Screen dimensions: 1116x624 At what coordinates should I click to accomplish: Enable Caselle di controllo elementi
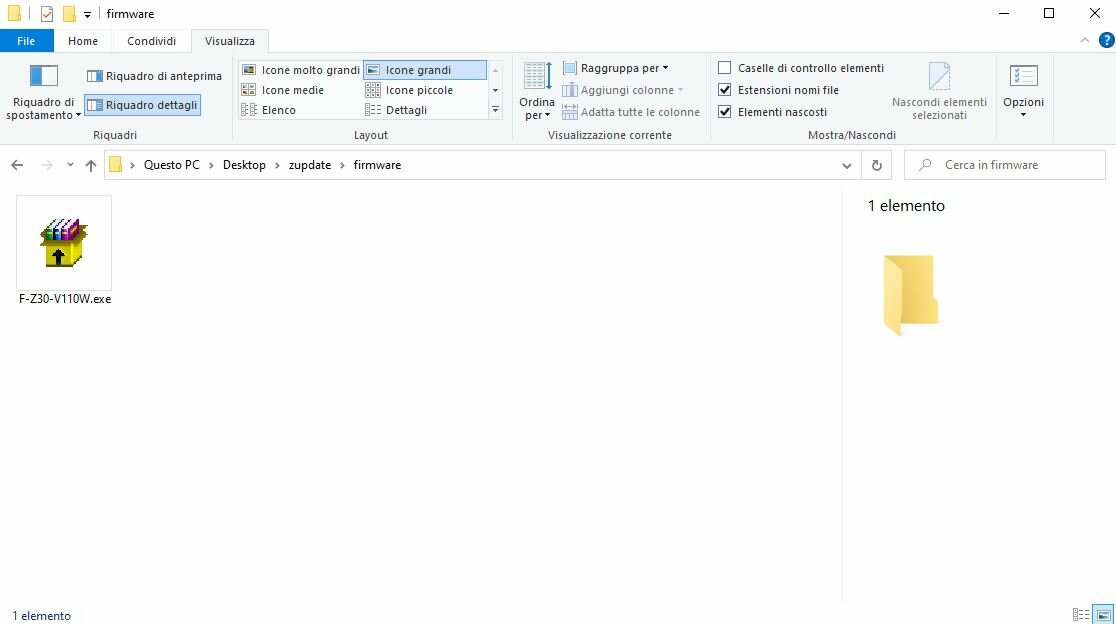725,68
